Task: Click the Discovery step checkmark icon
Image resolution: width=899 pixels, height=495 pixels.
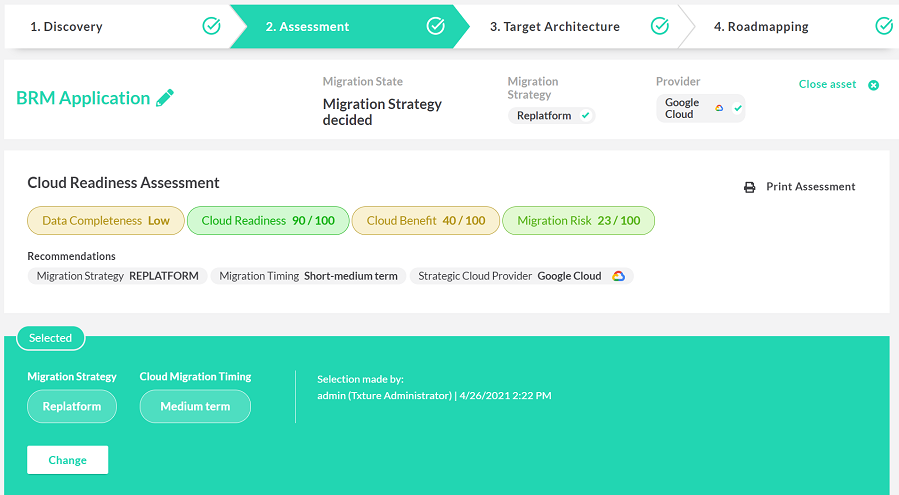Action: 212,26
